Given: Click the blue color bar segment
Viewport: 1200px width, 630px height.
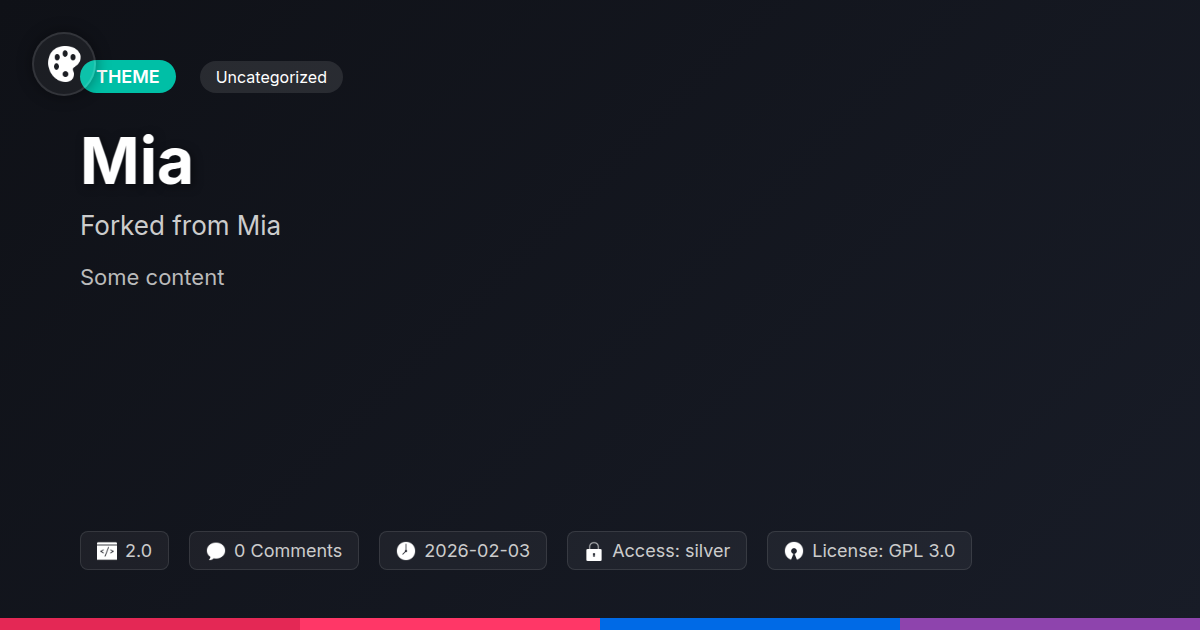Looking at the screenshot, I should coord(750,624).
